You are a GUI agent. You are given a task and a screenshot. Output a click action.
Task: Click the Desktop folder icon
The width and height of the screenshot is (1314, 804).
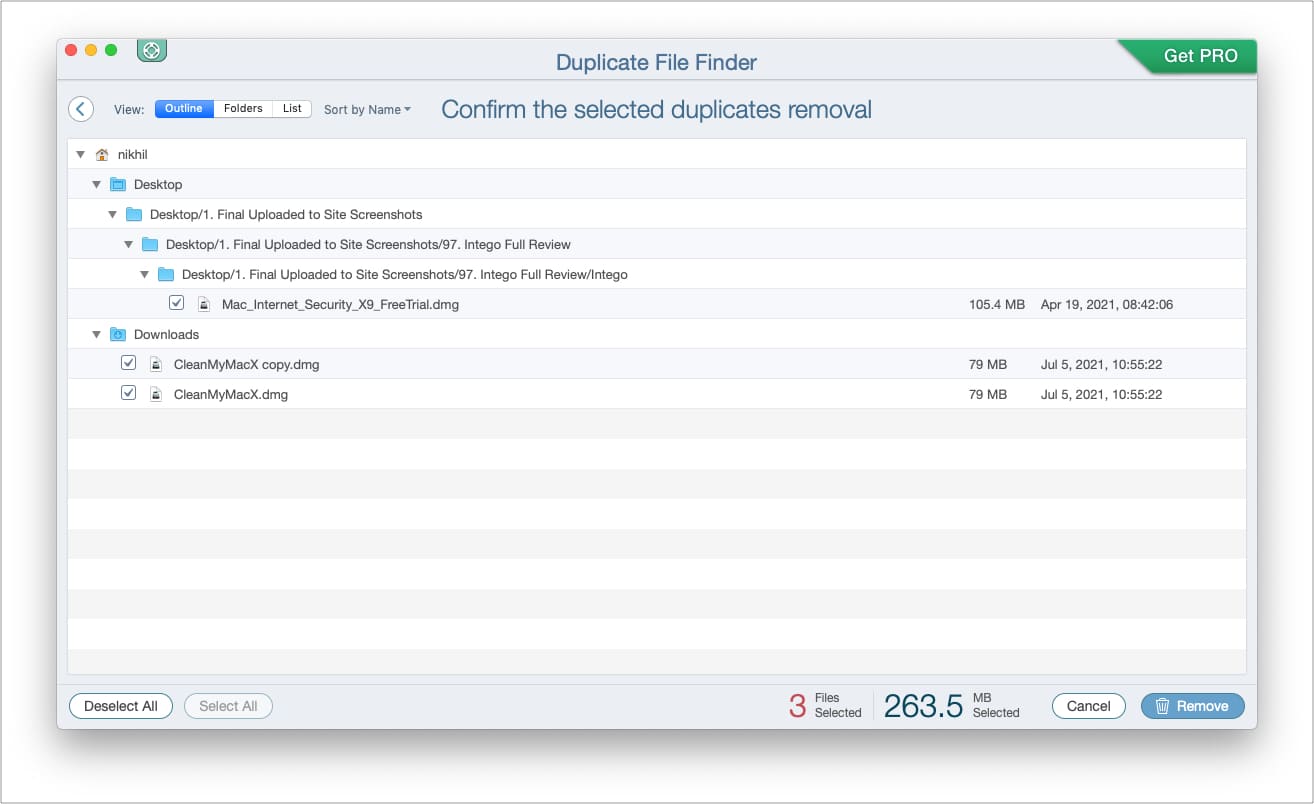118,185
